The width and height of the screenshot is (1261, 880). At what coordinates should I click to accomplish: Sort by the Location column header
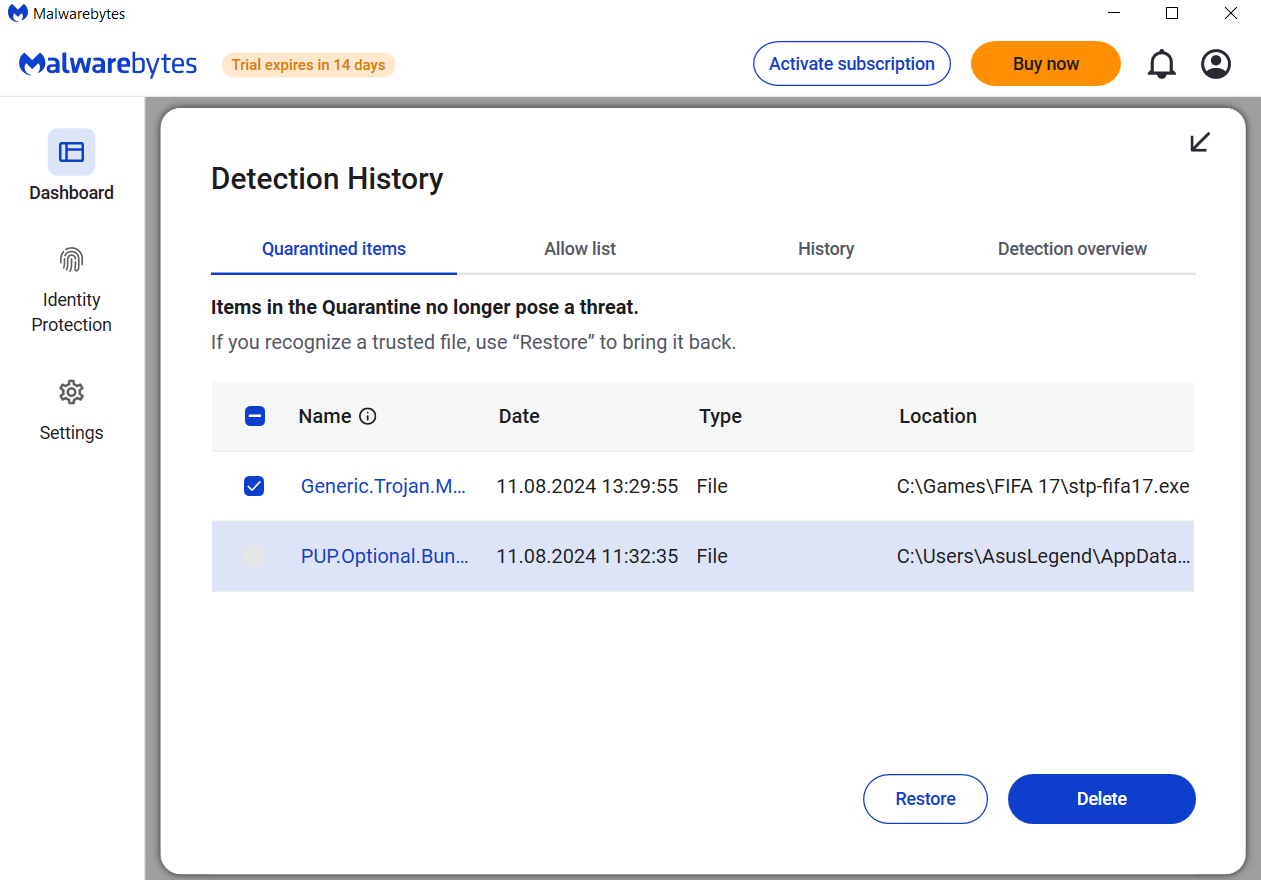click(x=938, y=417)
